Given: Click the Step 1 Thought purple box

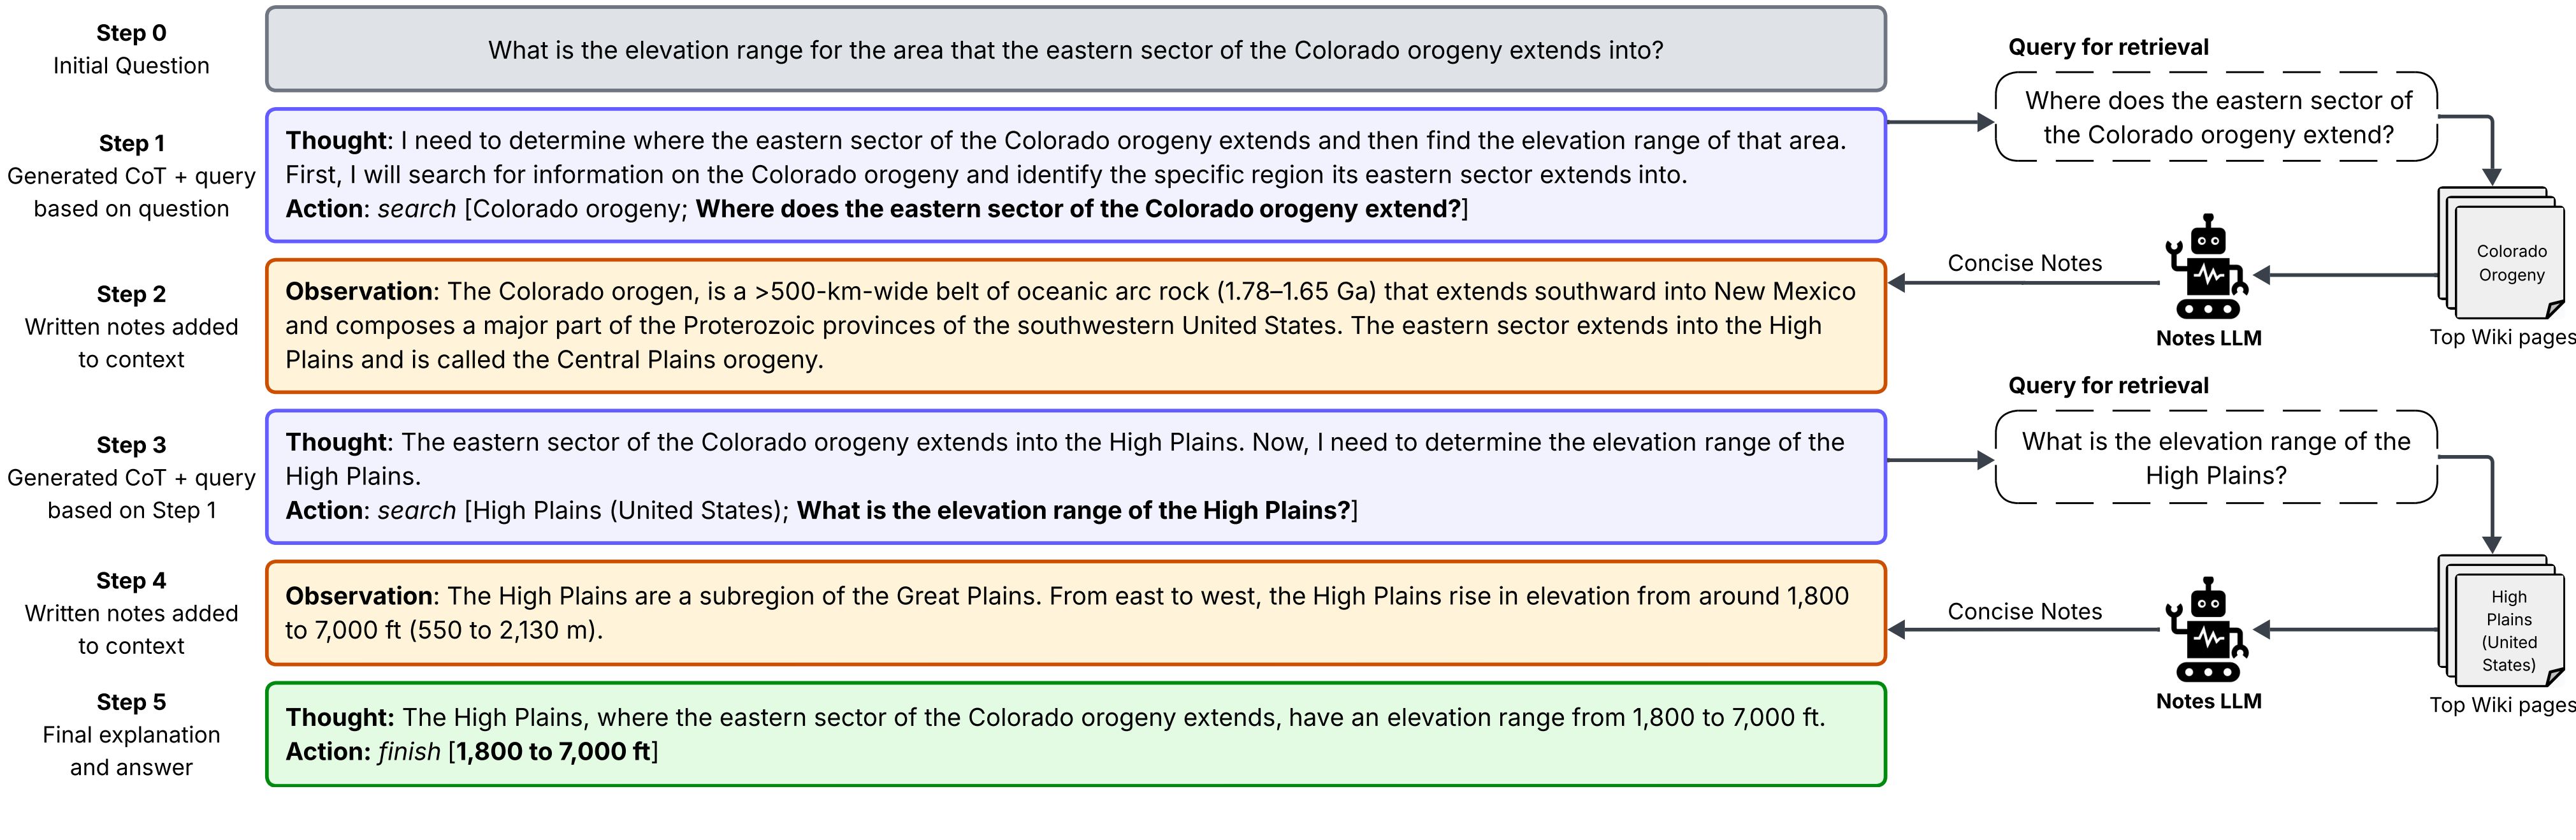Looking at the screenshot, I should click(x=1076, y=175).
